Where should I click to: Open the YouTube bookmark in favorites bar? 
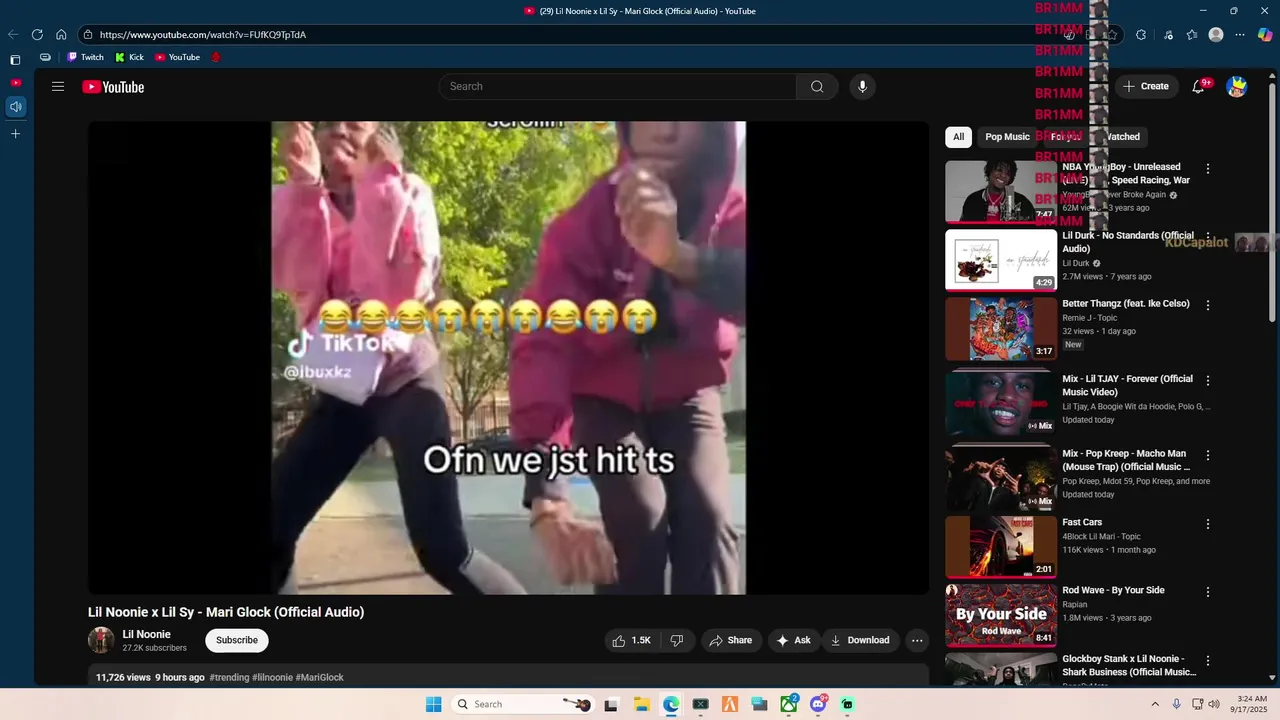tap(177, 57)
